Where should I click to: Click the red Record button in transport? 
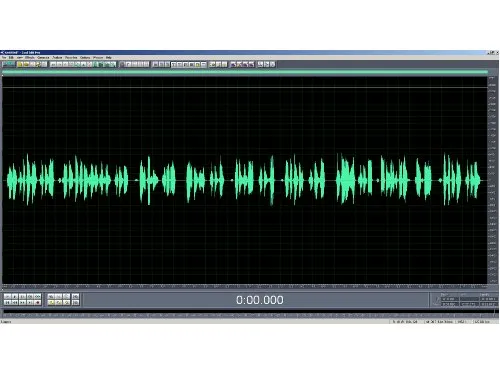37,302
